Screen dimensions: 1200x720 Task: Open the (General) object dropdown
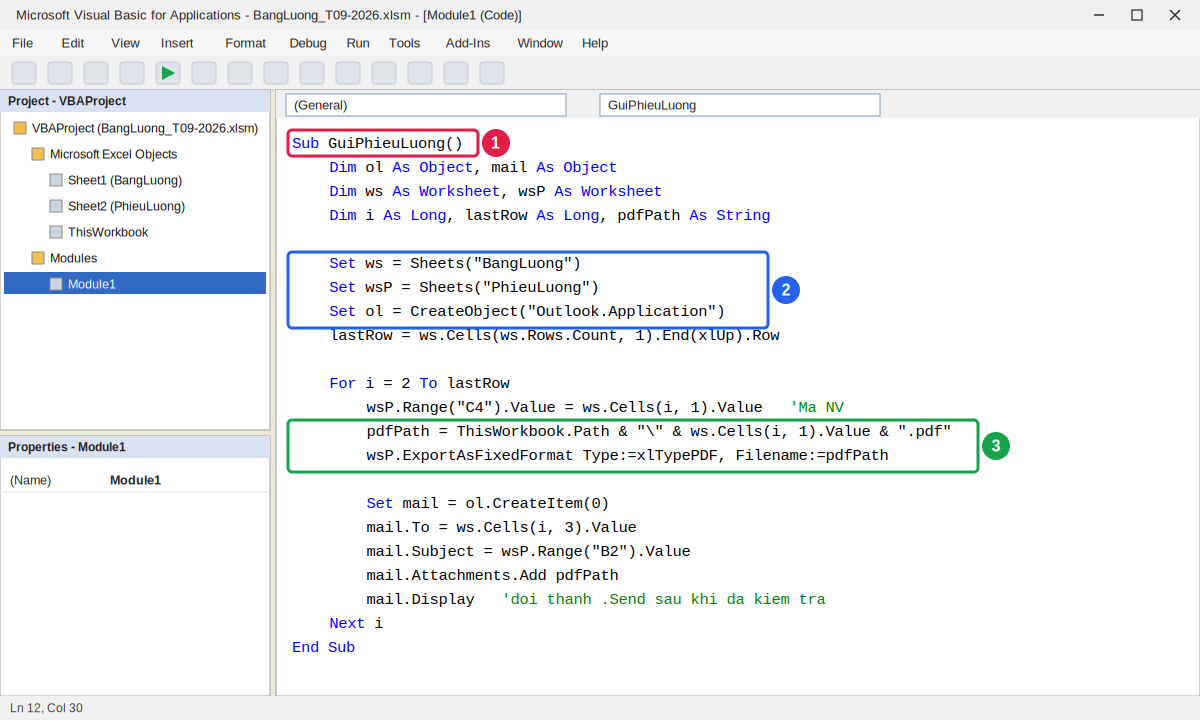click(426, 105)
